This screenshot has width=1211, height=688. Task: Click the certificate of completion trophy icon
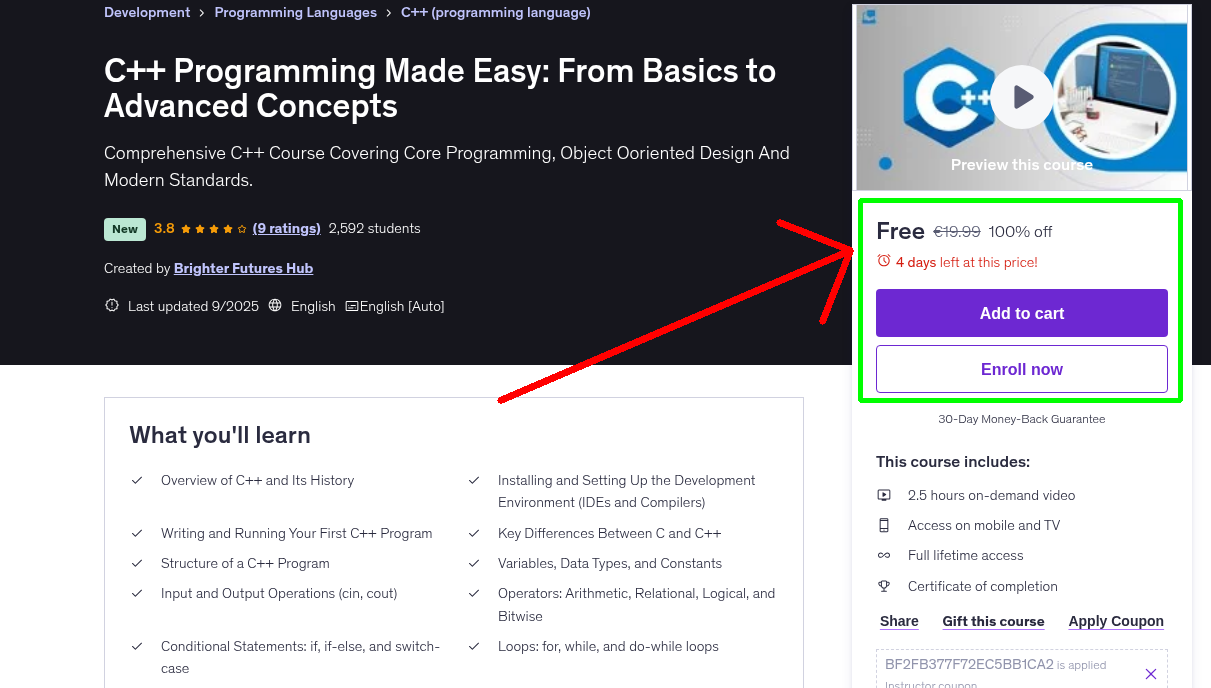tap(884, 585)
